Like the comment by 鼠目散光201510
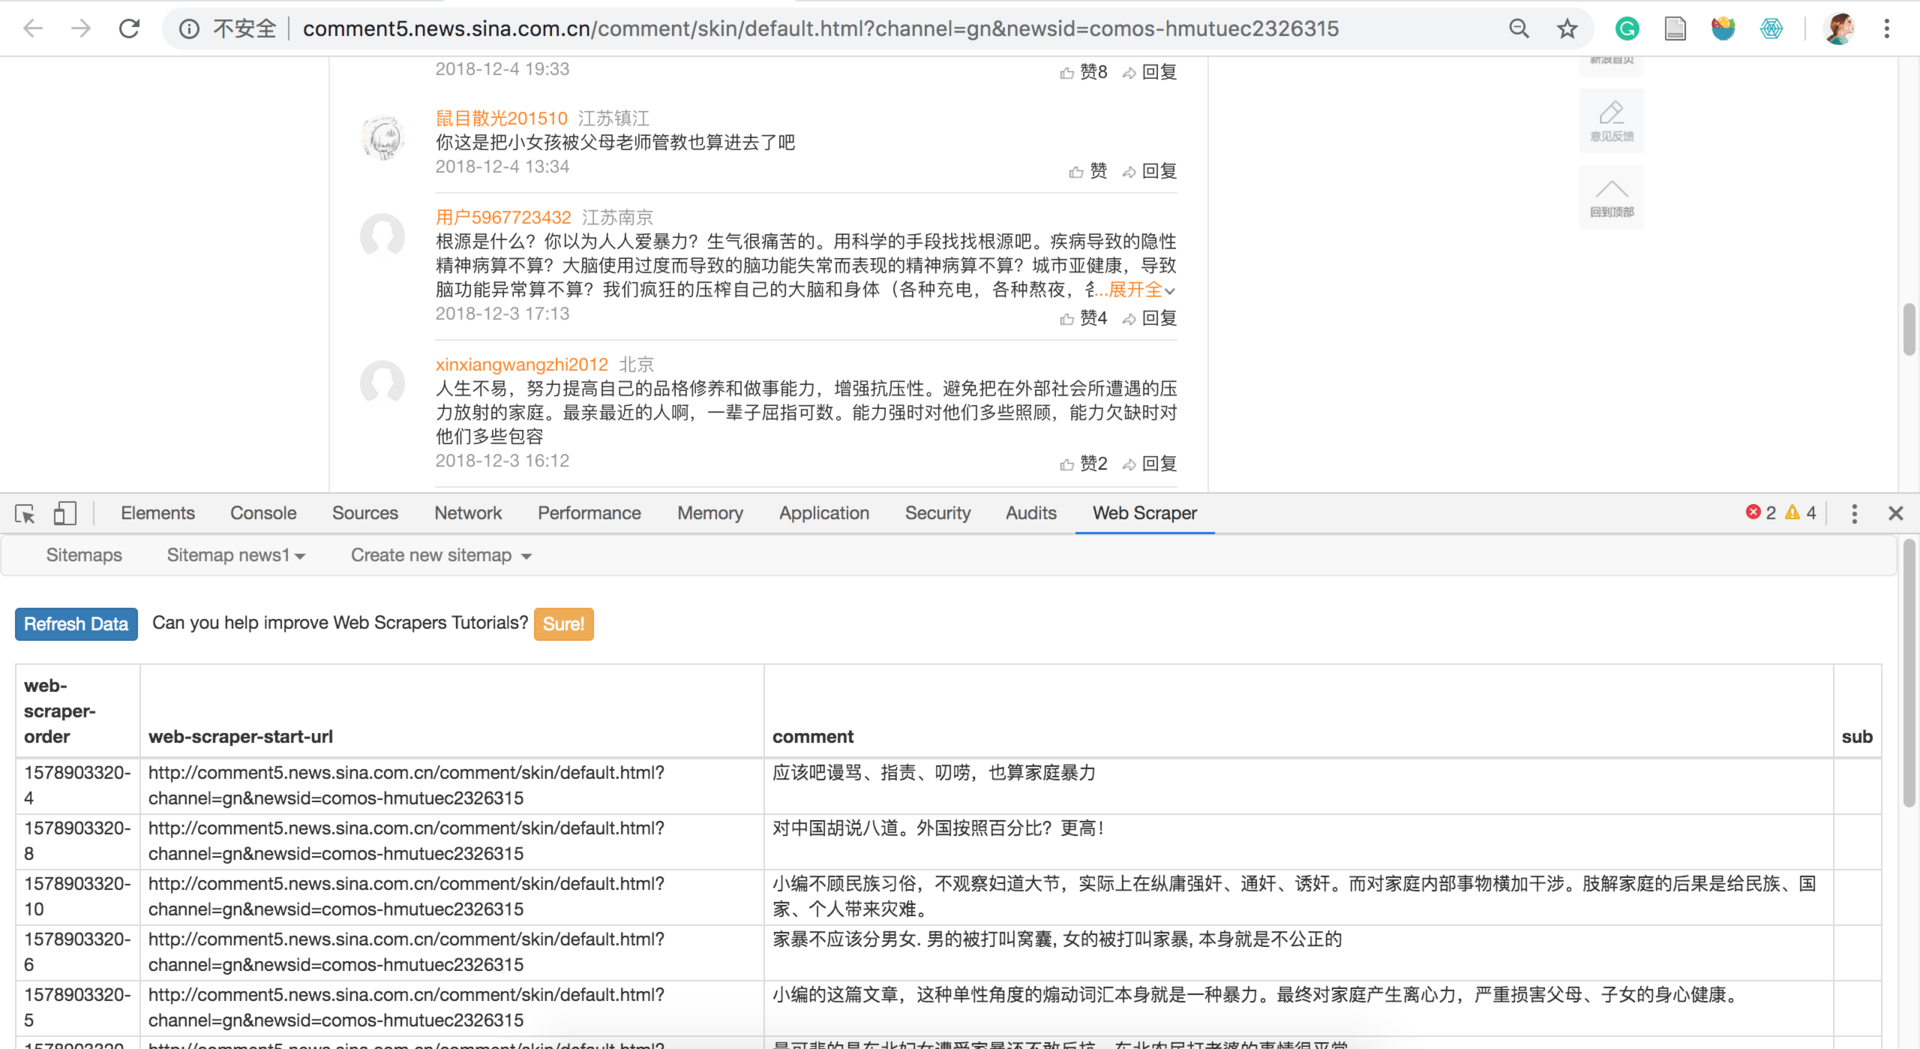This screenshot has width=1920, height=1049. coord(1088,171)
